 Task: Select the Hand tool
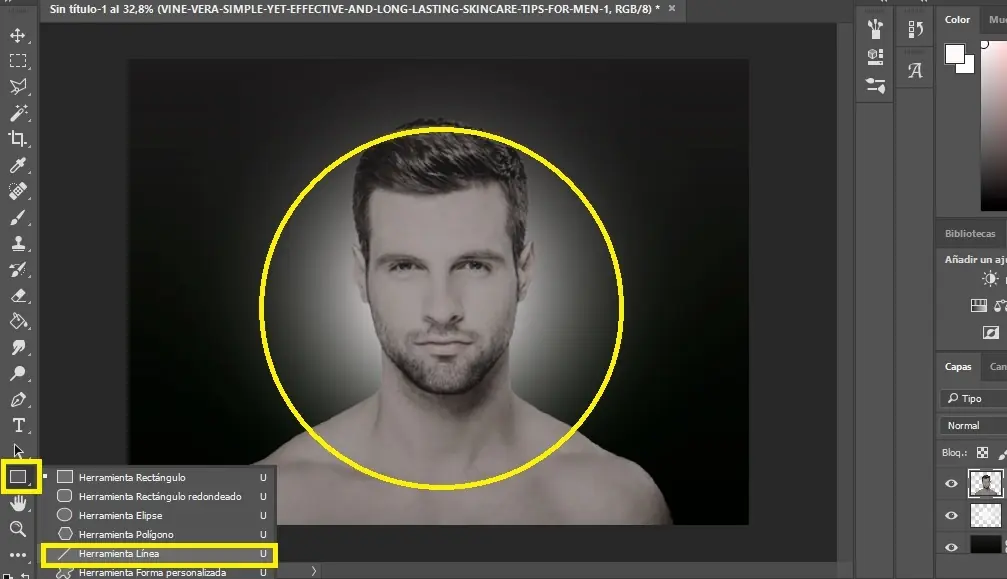pyautogui.click(x=18, y=503)
